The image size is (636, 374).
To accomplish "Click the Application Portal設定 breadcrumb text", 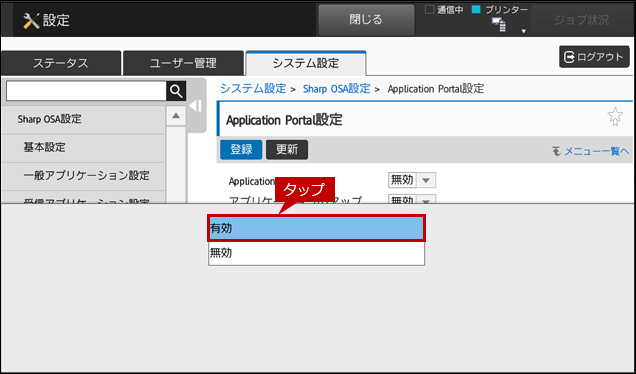I will pyautogui.click(x=436, y=88).
